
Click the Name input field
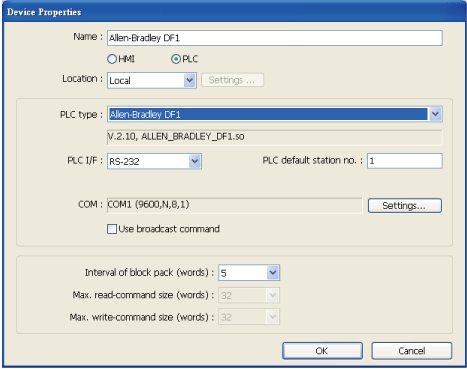[275, 38]
